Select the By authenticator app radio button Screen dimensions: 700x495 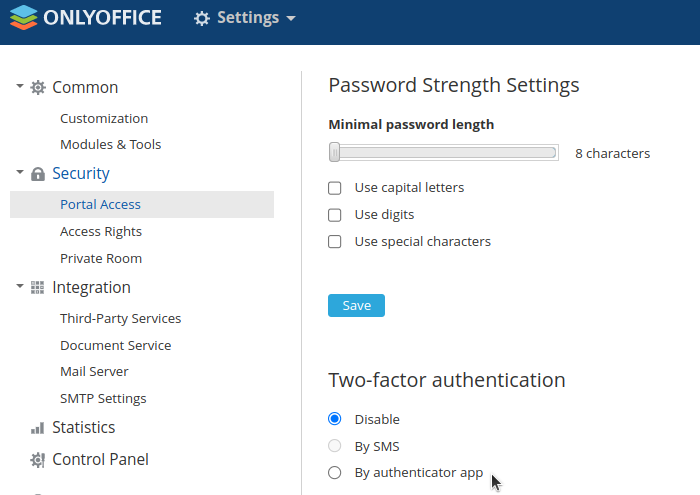334,472
